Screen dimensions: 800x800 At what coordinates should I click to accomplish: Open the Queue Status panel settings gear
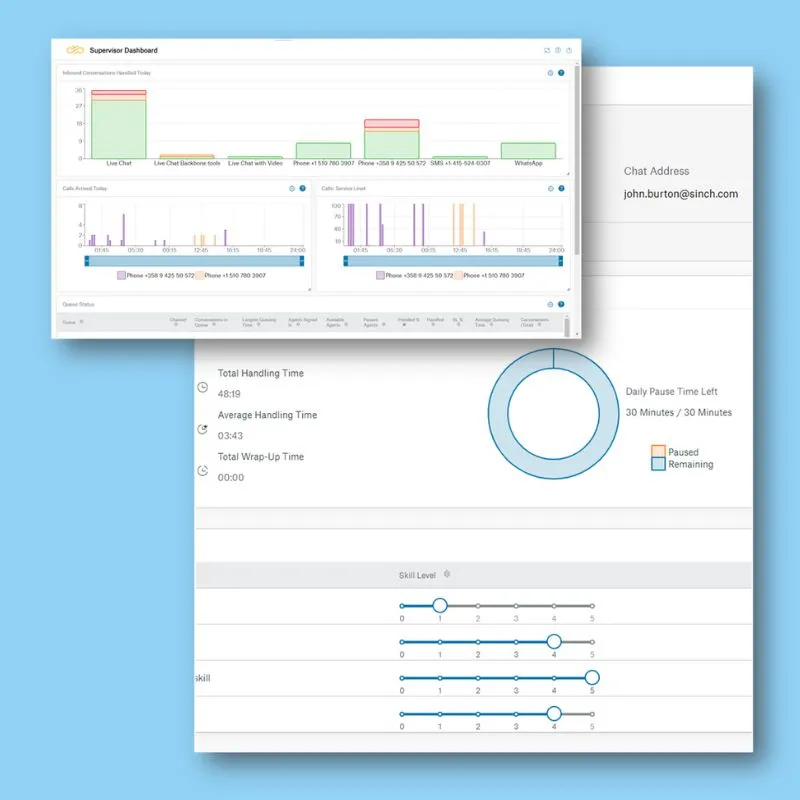tap(550, 304)
